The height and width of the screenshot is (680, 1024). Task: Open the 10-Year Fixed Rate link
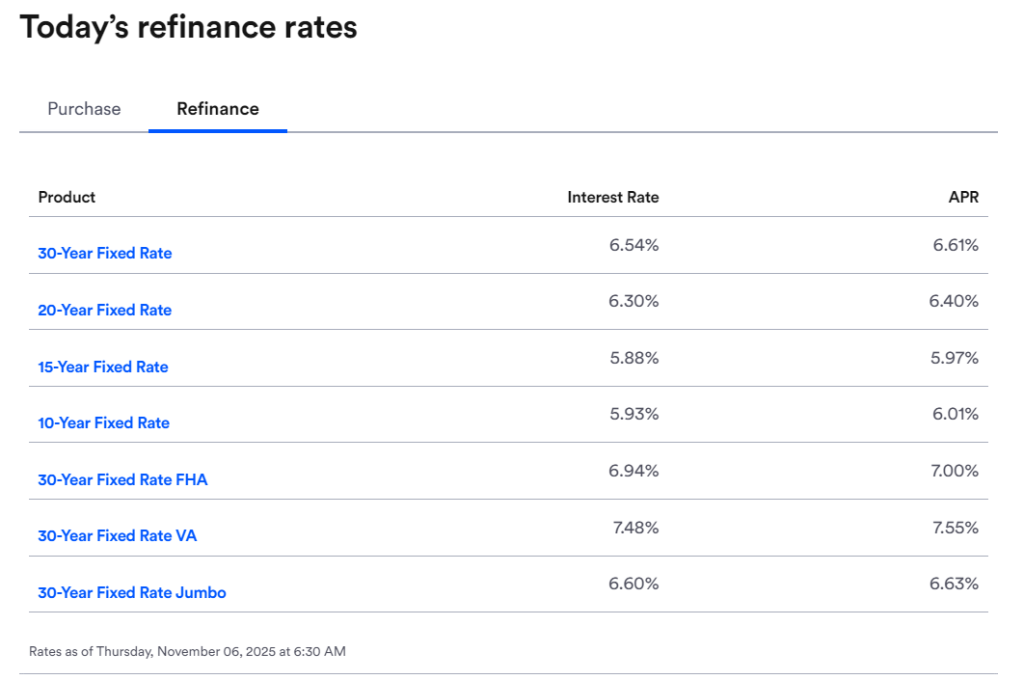click(103, 422)
